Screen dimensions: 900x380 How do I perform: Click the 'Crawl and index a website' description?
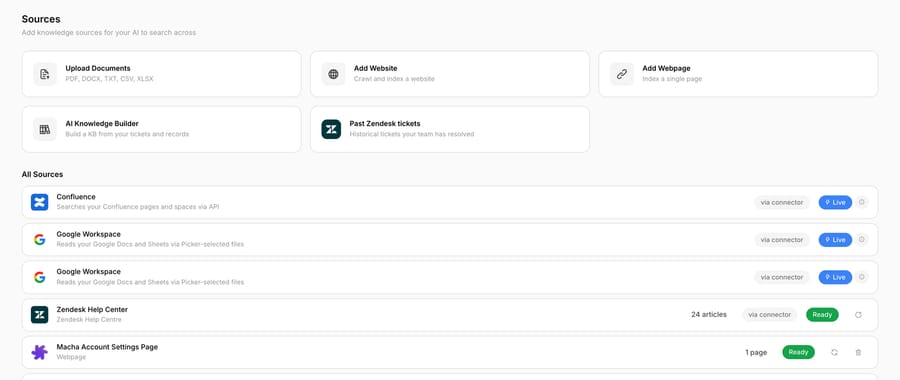point(394,79)
